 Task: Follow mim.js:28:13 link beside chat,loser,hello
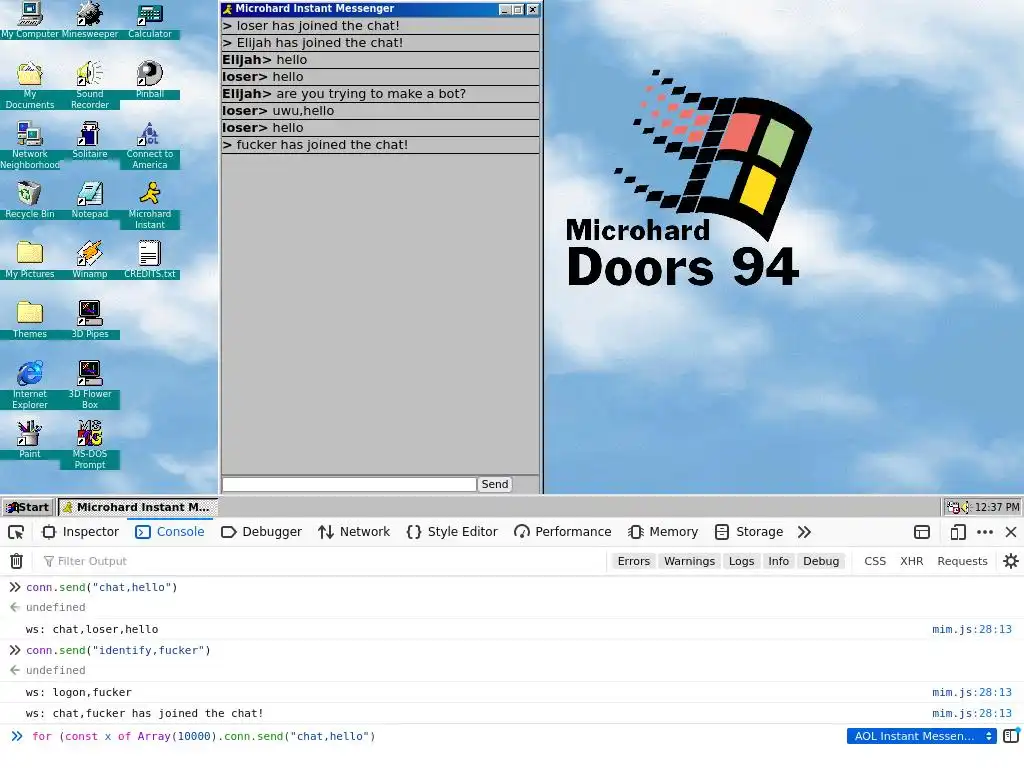click(971, 630)
